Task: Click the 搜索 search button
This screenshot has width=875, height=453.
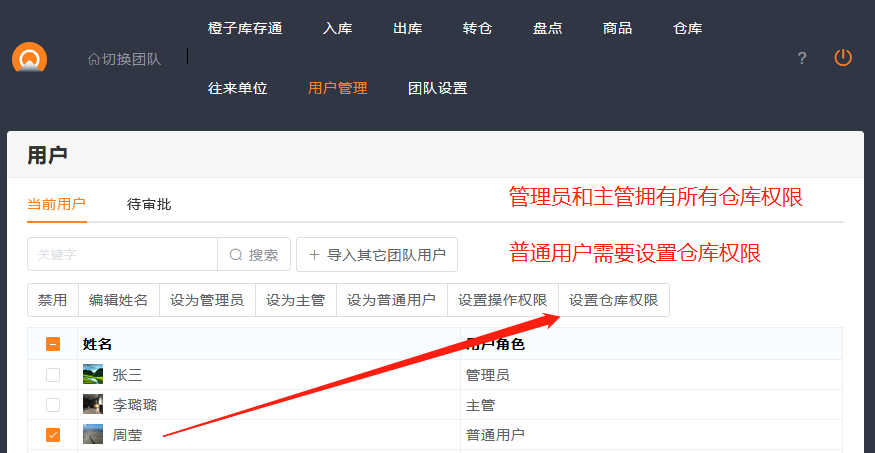Action: coord(254,255)
